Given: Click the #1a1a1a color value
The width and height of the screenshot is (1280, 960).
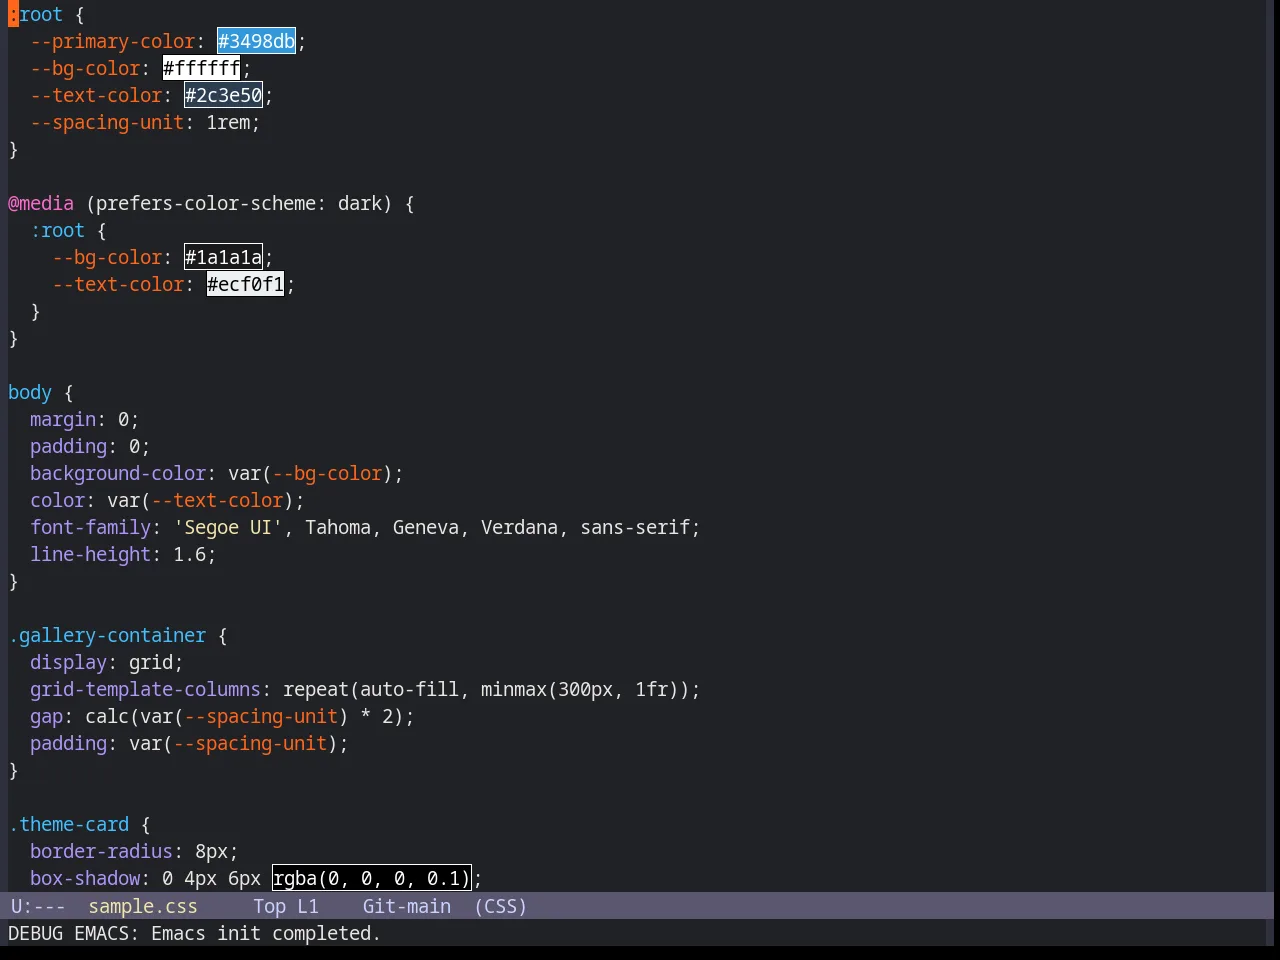Looking at the screenshot, I should pyautogui.click(x=223, y=257).
